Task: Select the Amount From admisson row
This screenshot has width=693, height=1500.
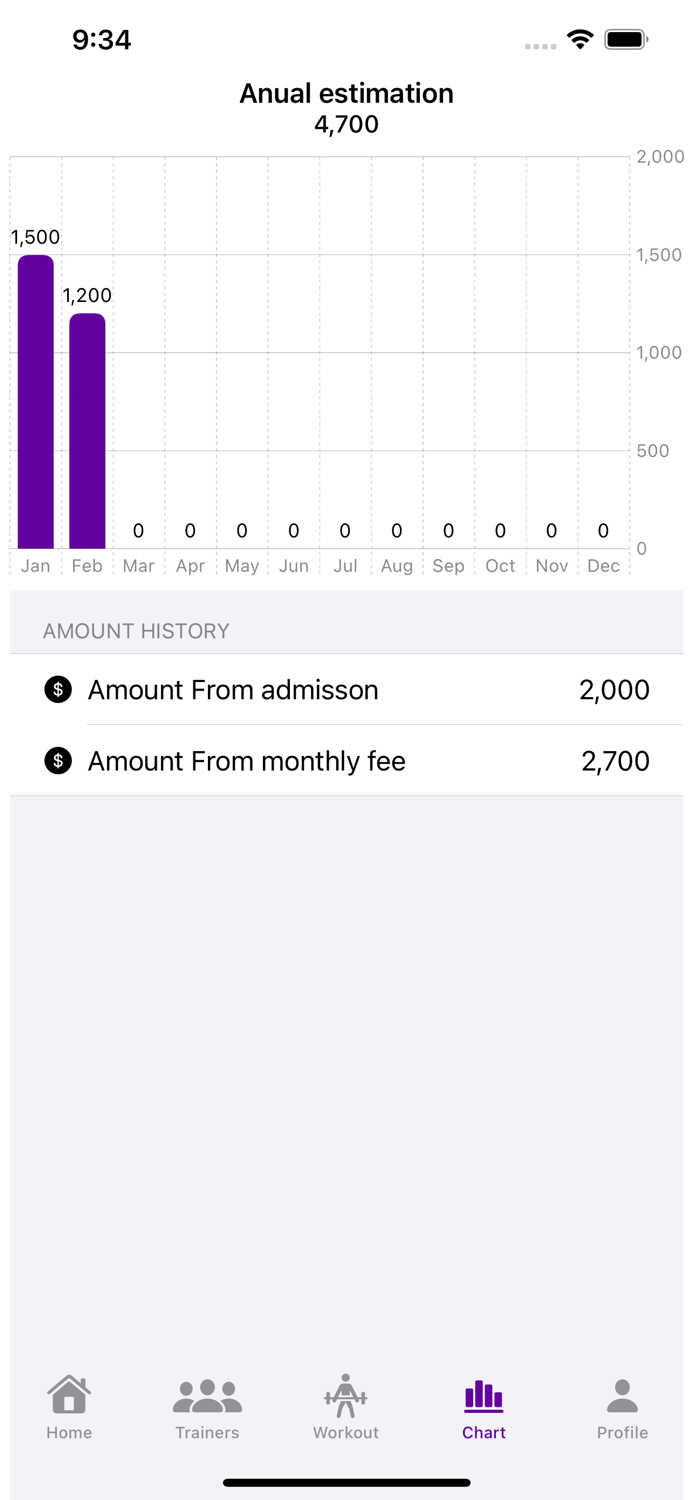Action: tap(346, 689)
